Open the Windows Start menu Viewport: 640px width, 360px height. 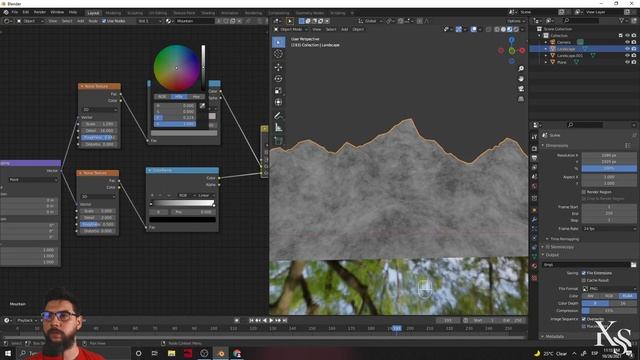click(8, 353)
